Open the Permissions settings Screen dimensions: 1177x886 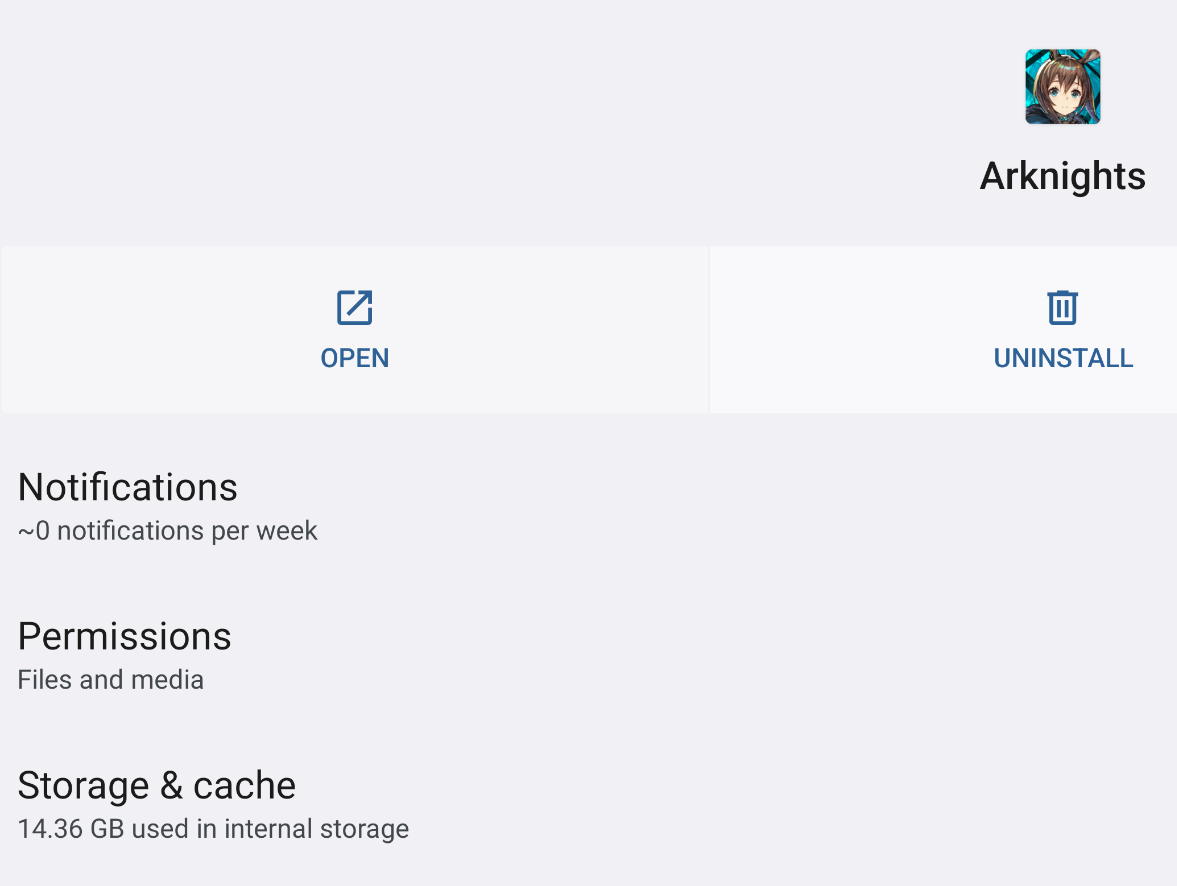[588, 655]
